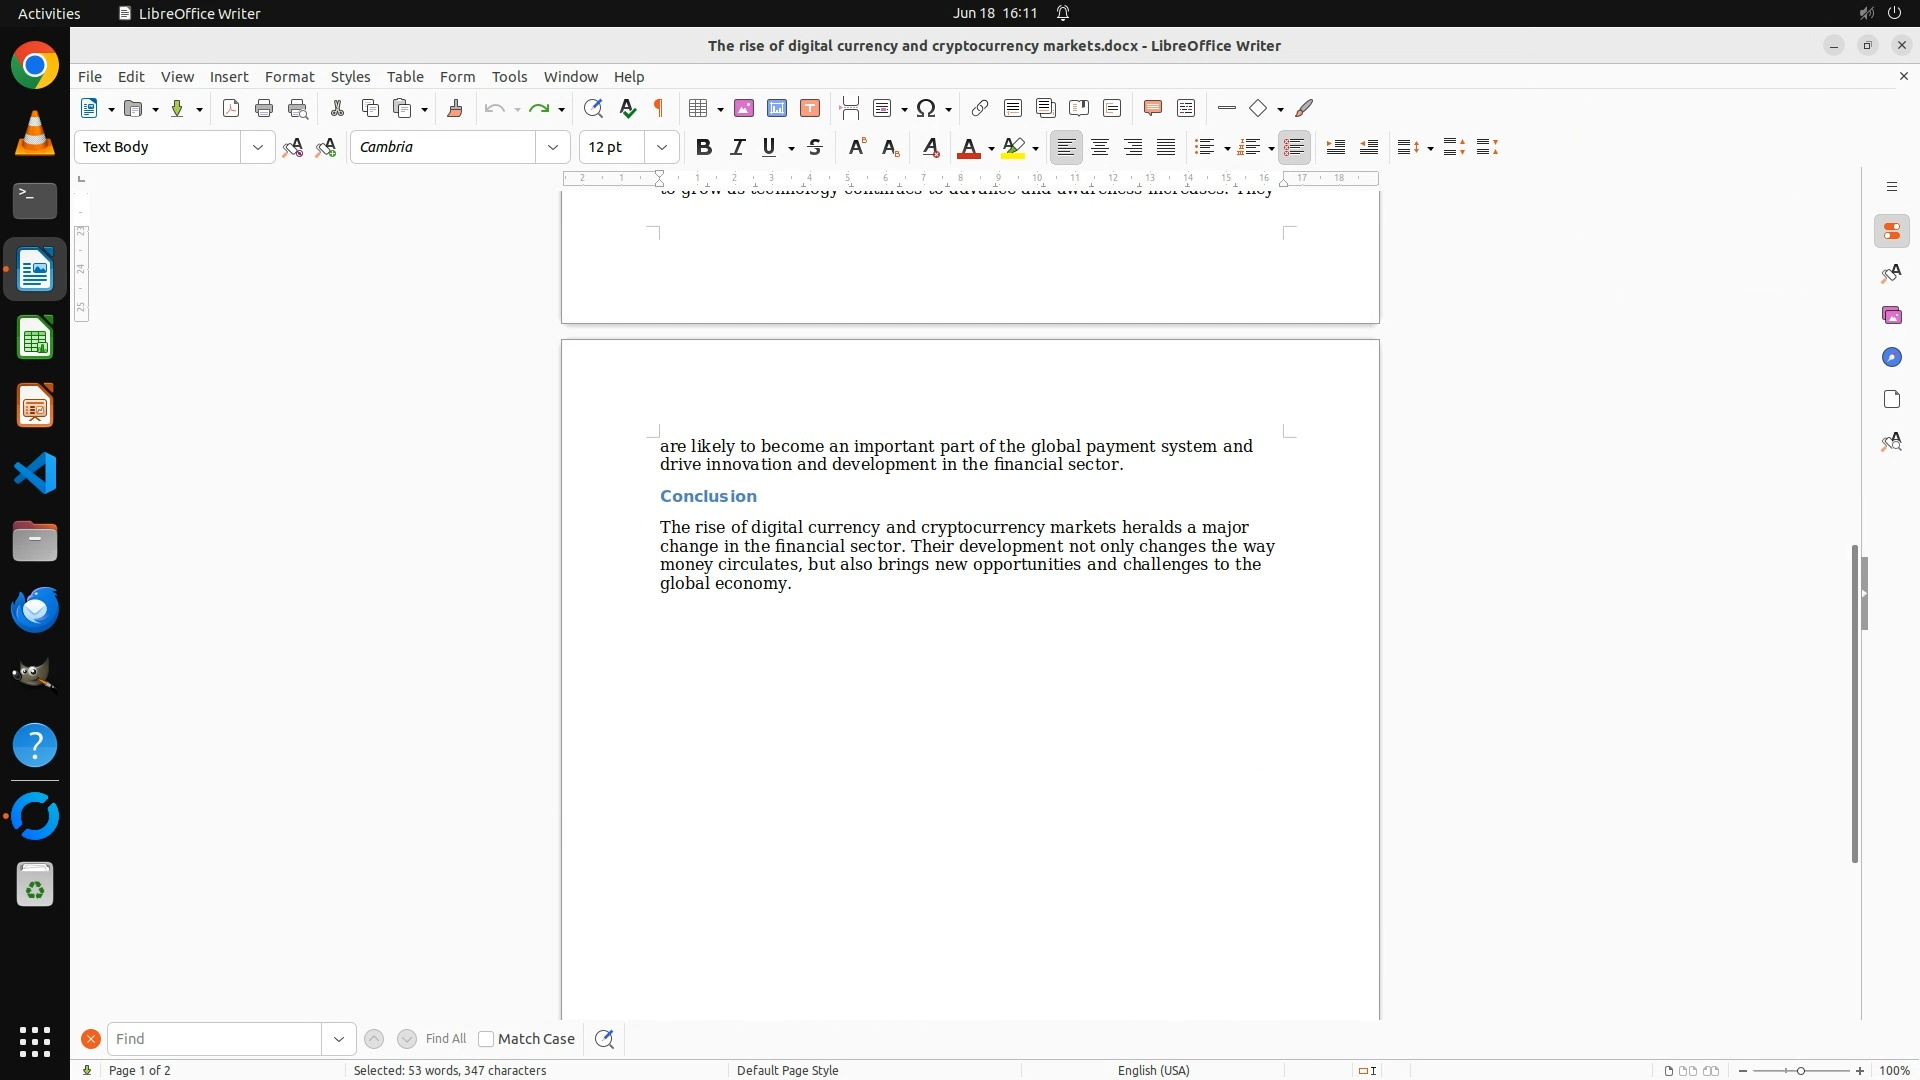Image resolution: width=1920 pixels, height=1080 pixels.
Task: Insert a page break from toolbar
Action: click(x=850, y=108)
